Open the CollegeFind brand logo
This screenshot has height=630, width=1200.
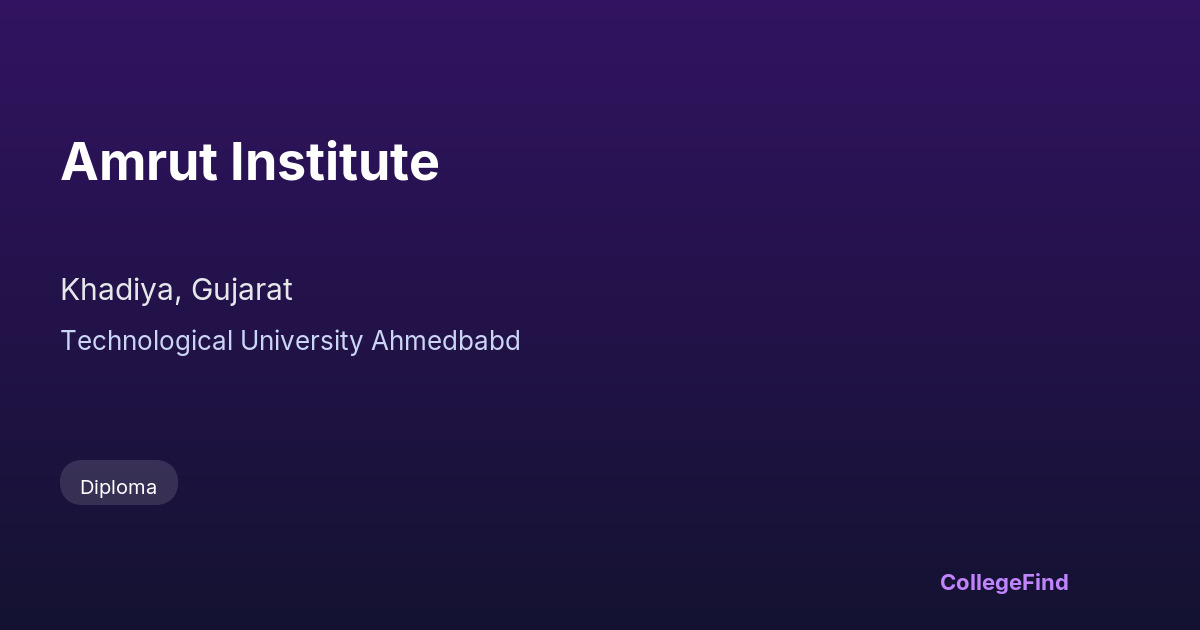click(x=1003, y=582)
